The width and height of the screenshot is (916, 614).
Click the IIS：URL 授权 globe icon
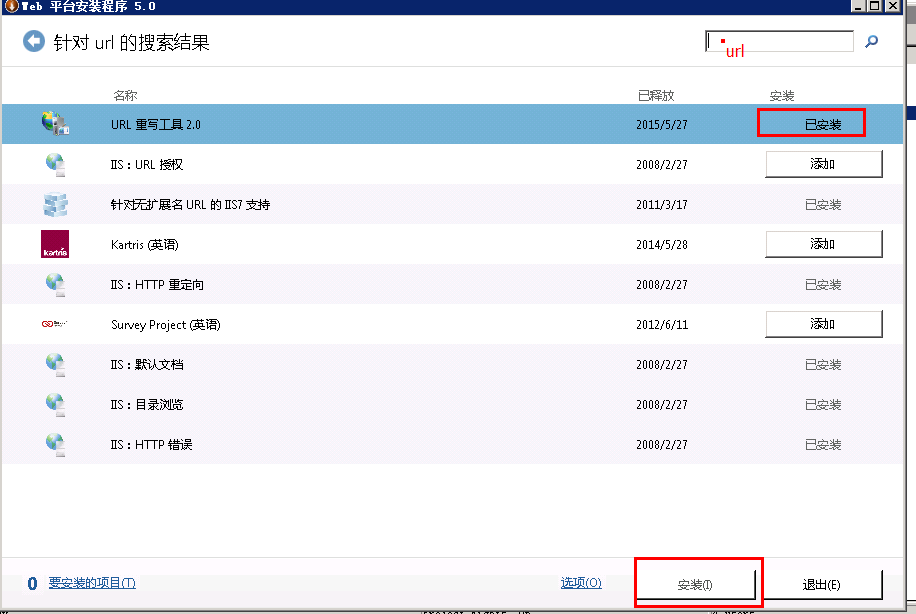(x=55, y=164)
